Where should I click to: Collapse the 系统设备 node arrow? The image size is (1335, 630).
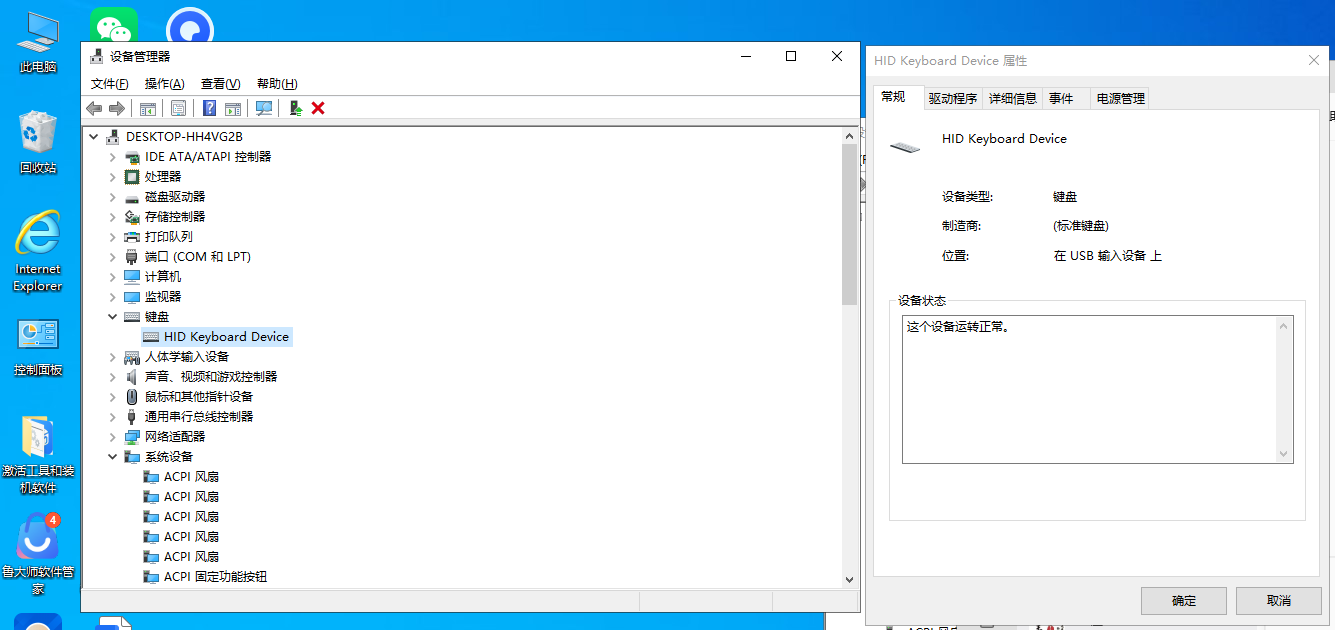(x=113, y=456)
